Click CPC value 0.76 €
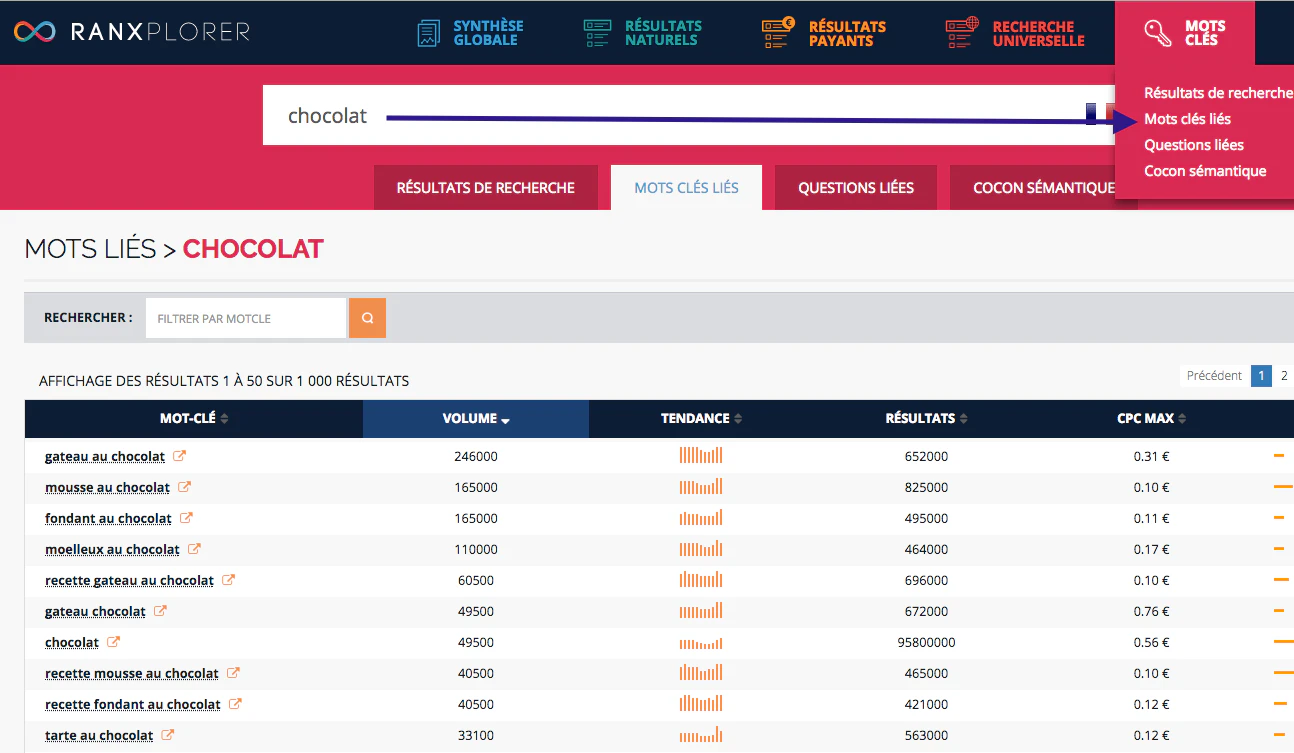The width and height of the screenshot is (1294, 753). coord(1152,611)
